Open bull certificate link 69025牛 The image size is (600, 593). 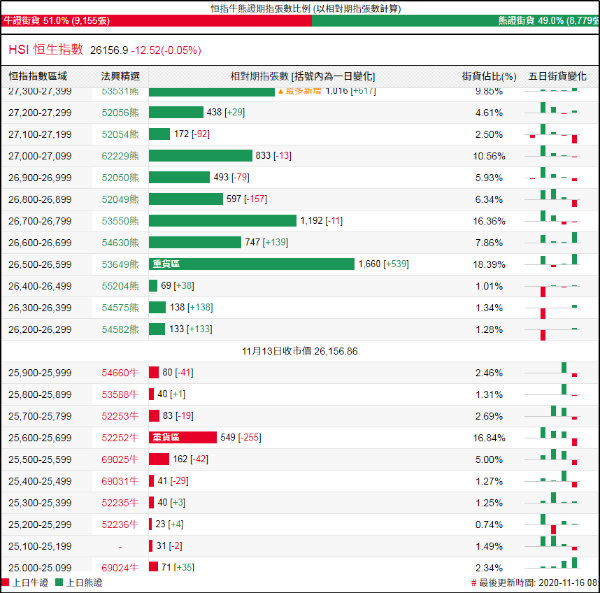pyautogui.click(x=120, y=459)
